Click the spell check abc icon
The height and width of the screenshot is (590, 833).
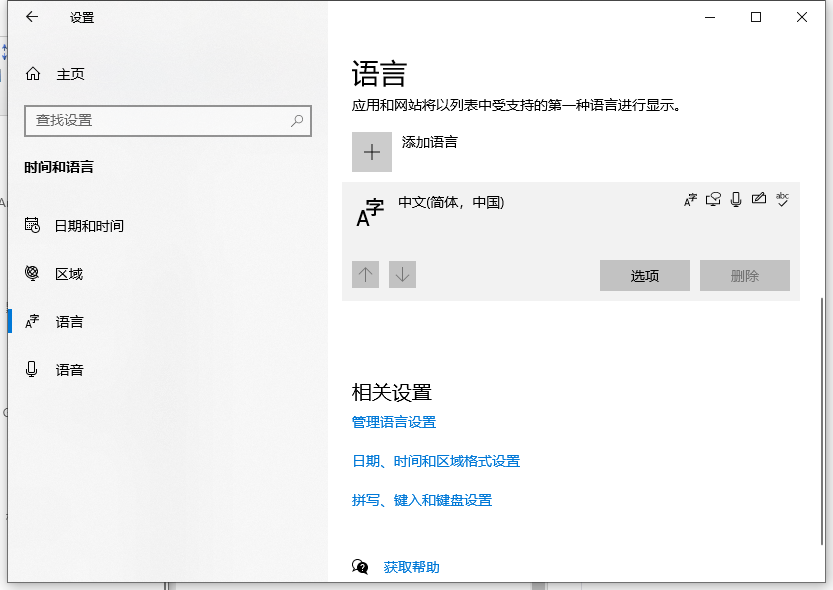coord(782,199)
